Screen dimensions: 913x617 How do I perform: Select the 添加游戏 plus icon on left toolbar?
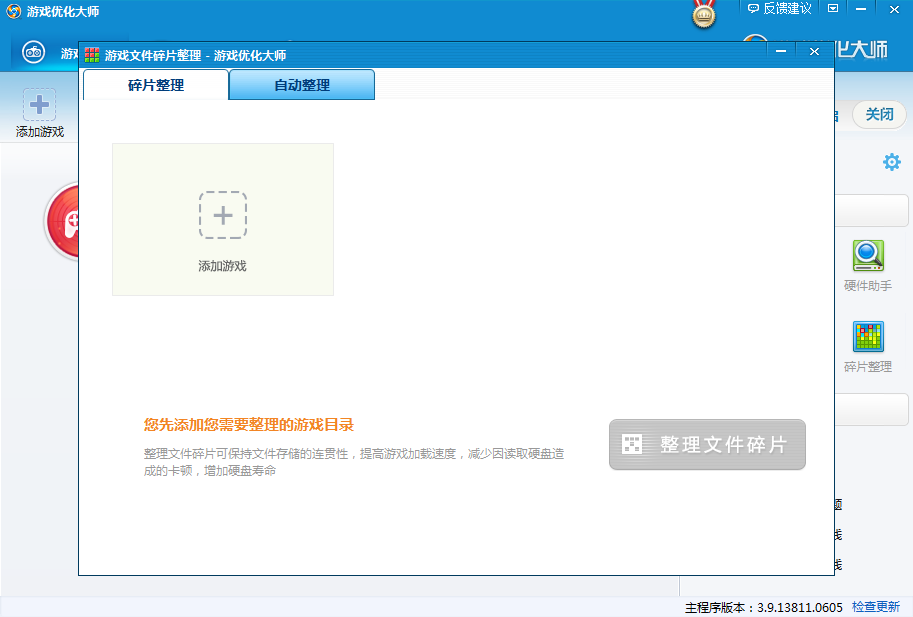pos(39,102)
